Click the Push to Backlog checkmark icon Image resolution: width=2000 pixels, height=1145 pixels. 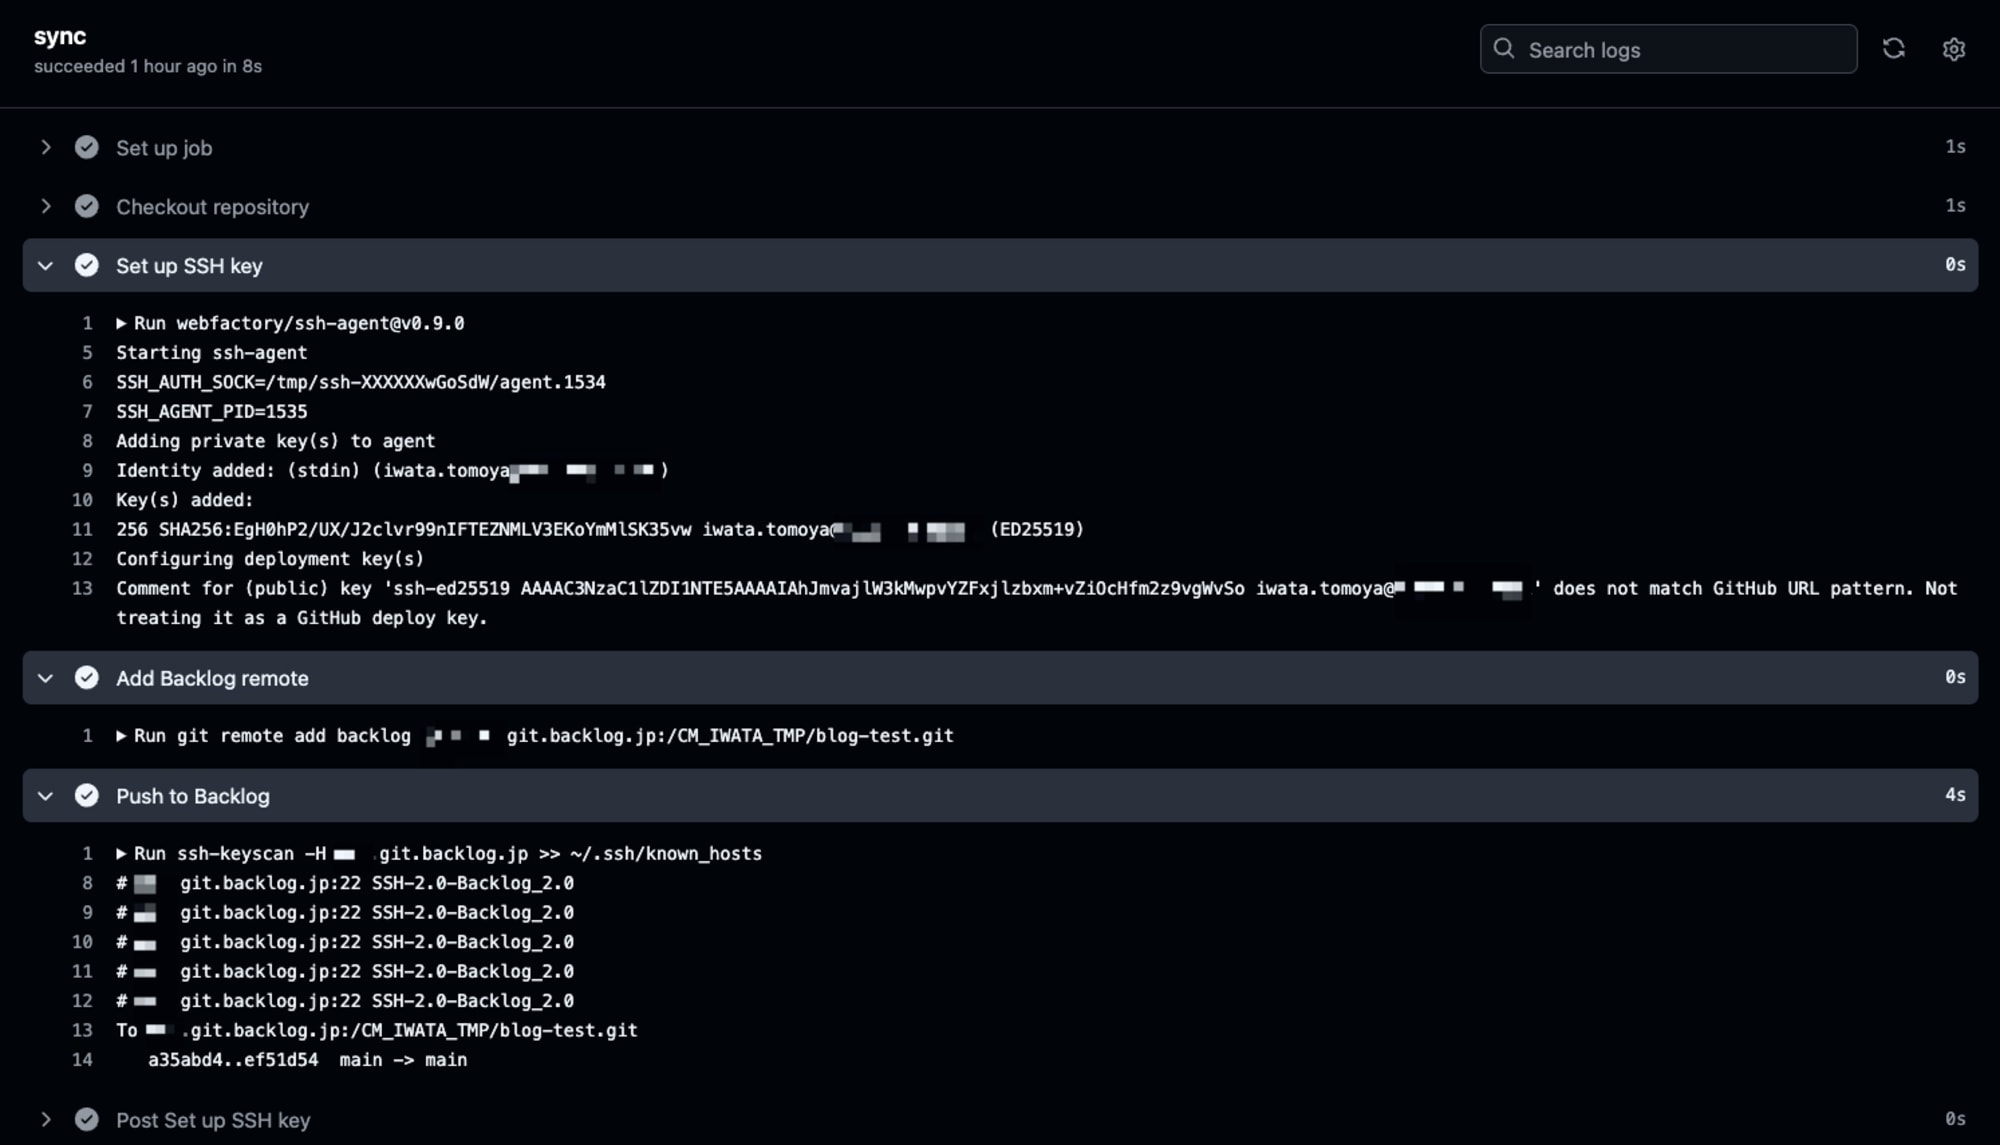pos(87,796)
